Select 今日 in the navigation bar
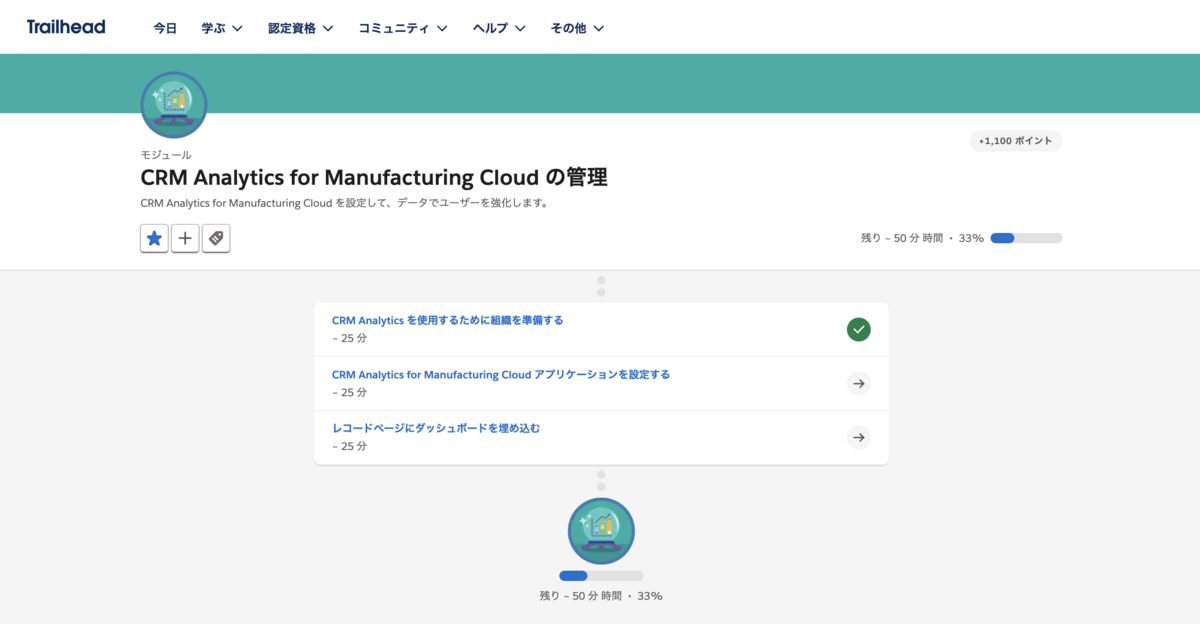This screenshot has height=624, width=1200. click(165, 27)
